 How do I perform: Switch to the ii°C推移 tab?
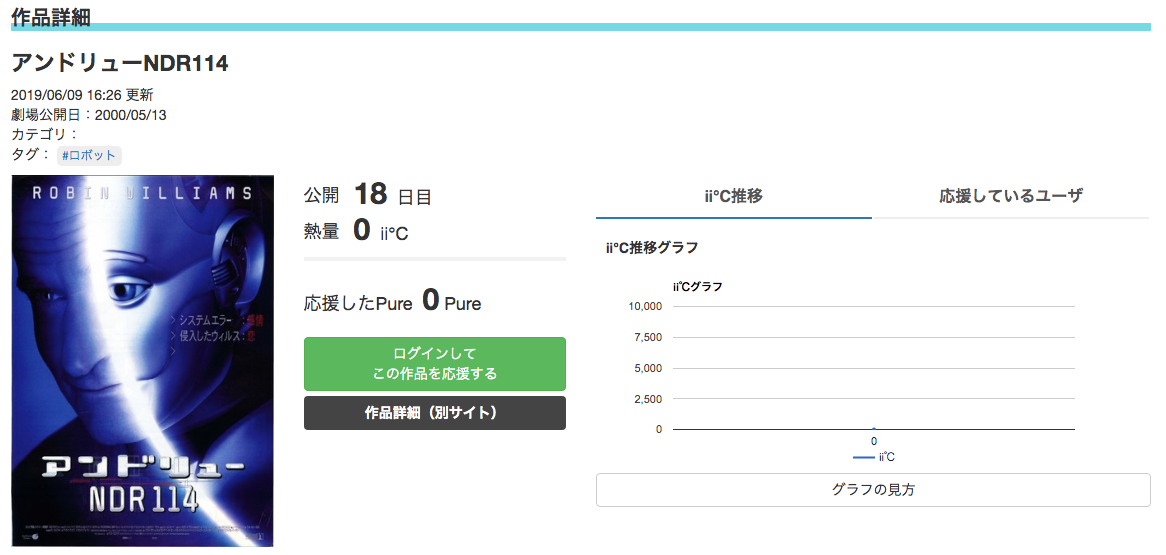click(x=733, y=196)
